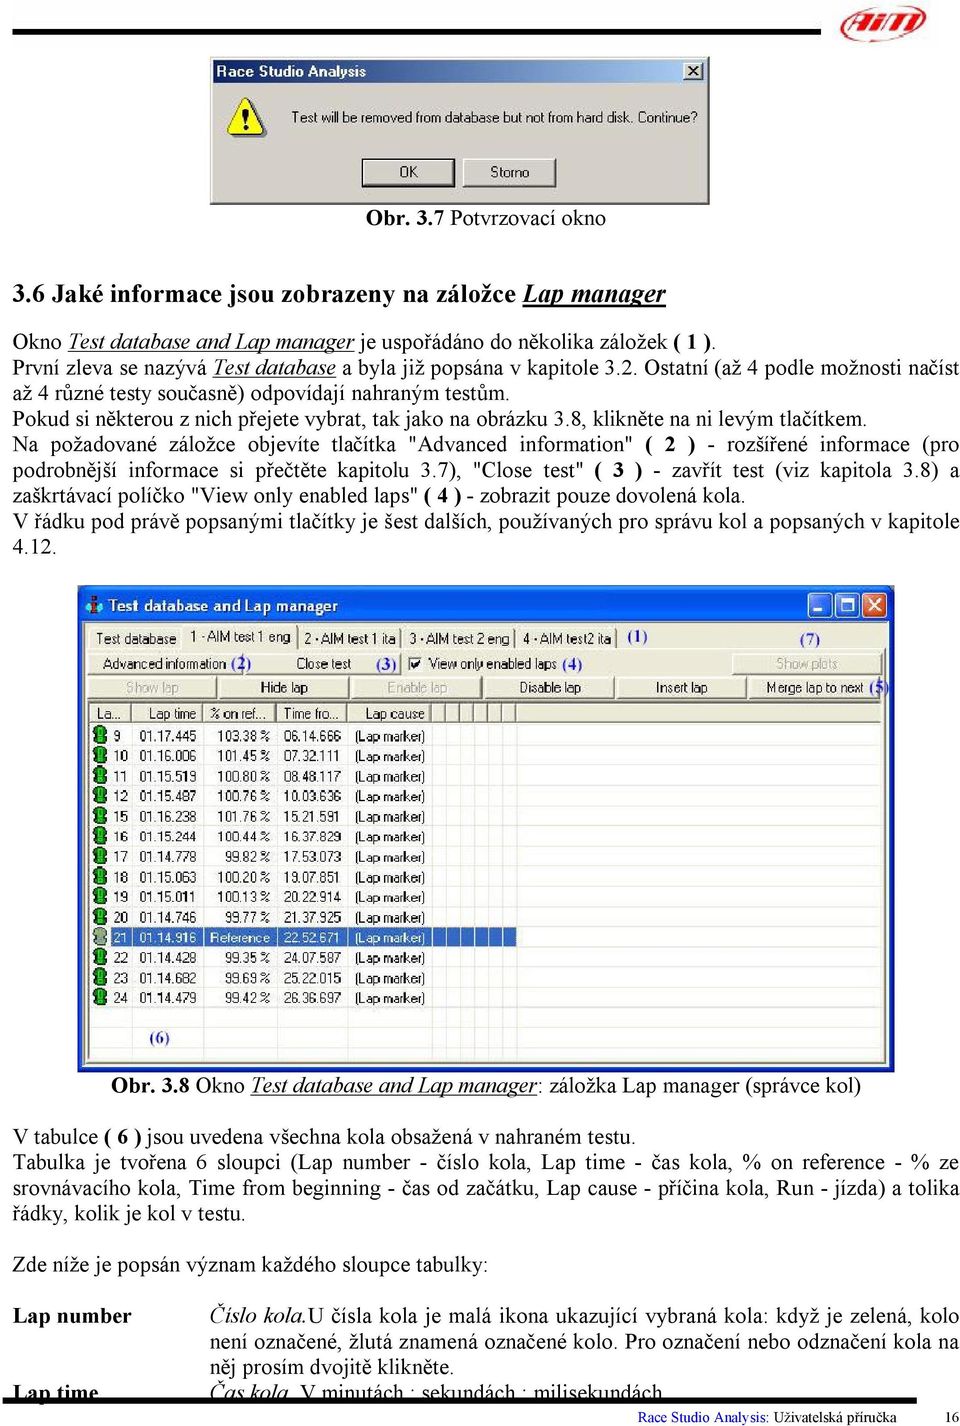Screen dimensions: 960x1426
Task: Click the reference lap 21 status icon
Action: pyautogui.click(x=100, y=937)
